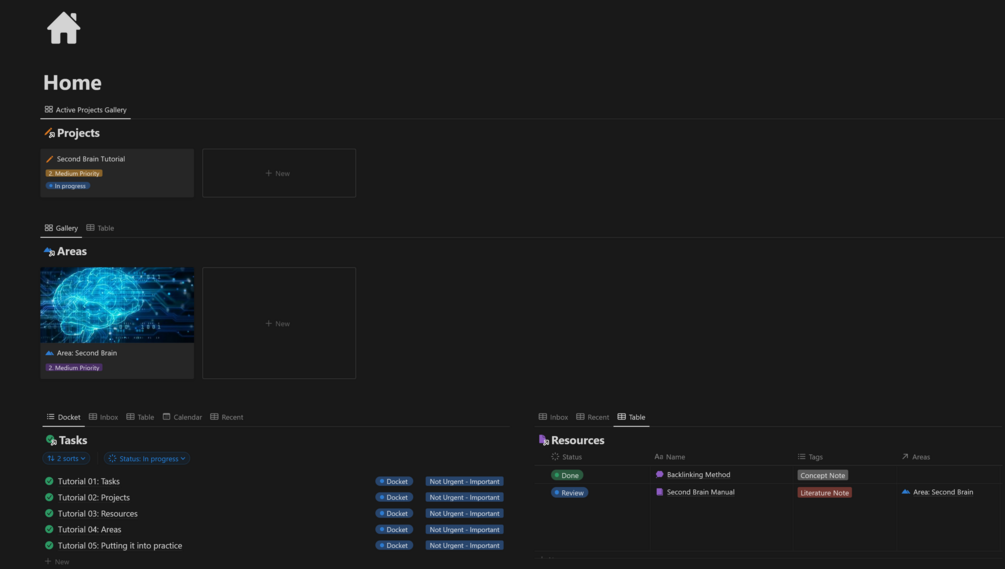Click the mountain icon beside Area: Second Brain card
Screen dimensions: 1005x569
coord(49,353)
